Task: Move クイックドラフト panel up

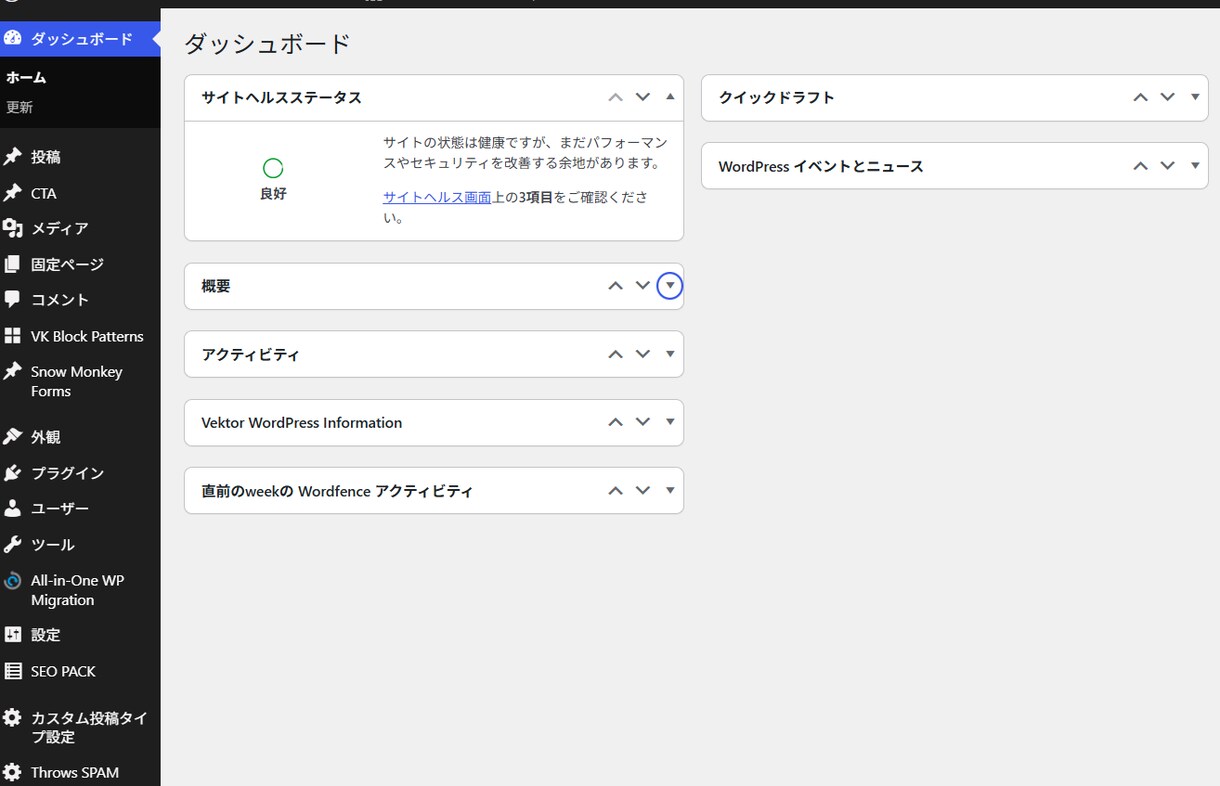Action: pos(1140,97)
